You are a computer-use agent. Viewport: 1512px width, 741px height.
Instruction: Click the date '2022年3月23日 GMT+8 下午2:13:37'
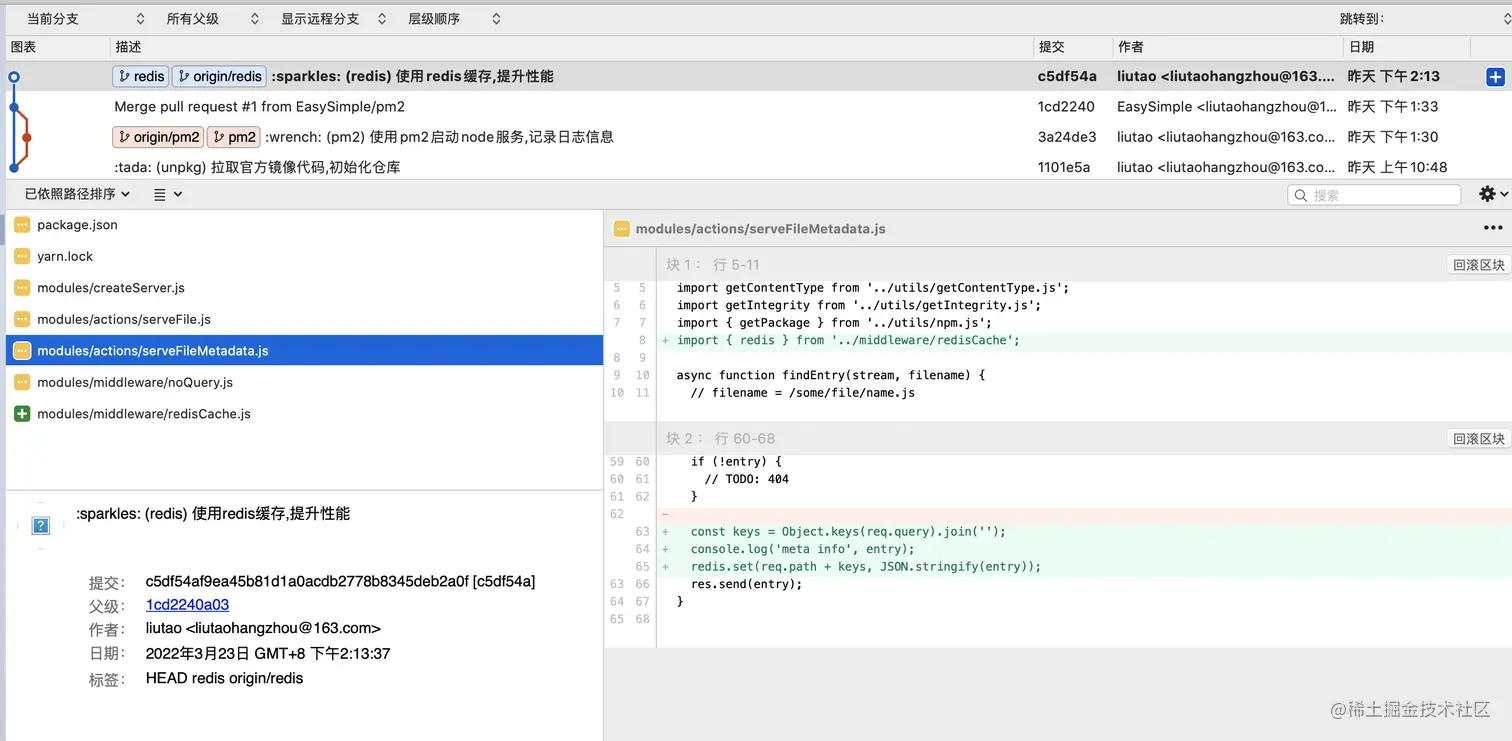coord(268,654)
